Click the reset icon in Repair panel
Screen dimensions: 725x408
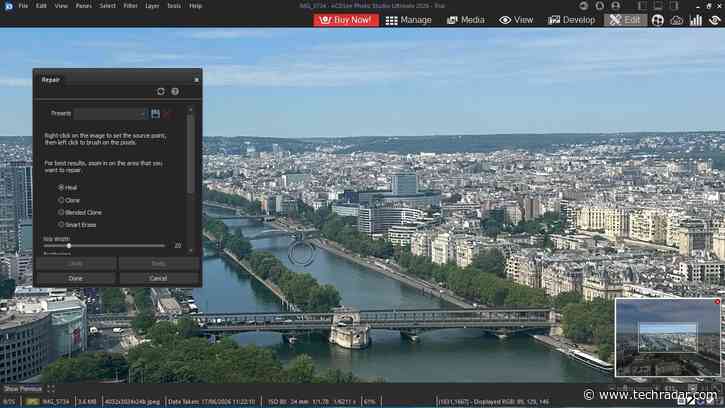pyautogui.click(x=160, y=92)
